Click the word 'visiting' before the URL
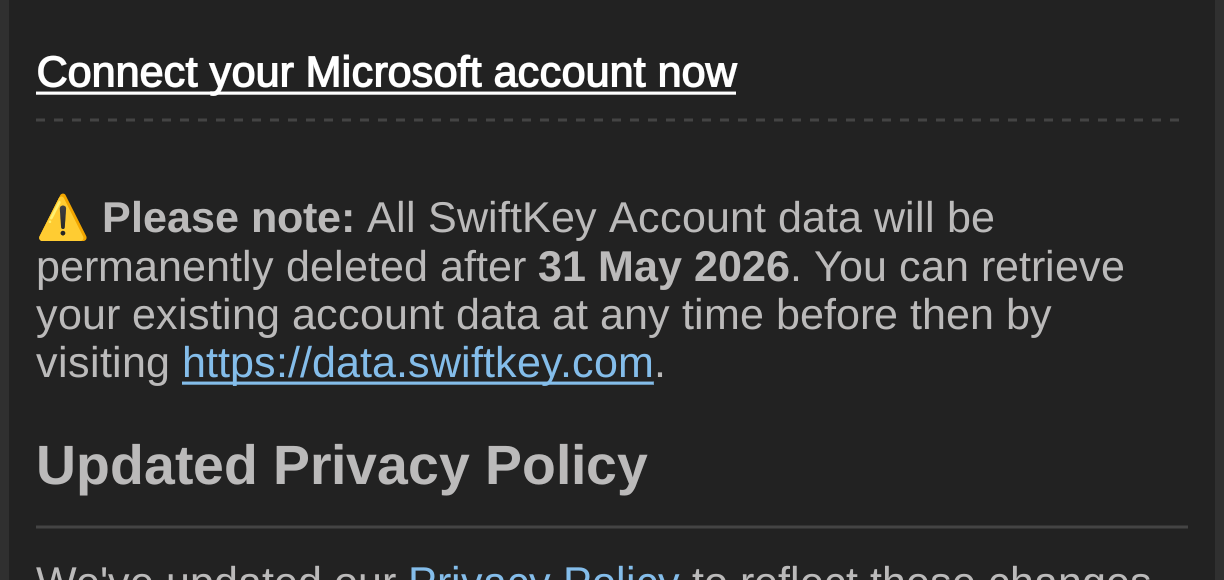1224x580 pixels. (103, 363)
